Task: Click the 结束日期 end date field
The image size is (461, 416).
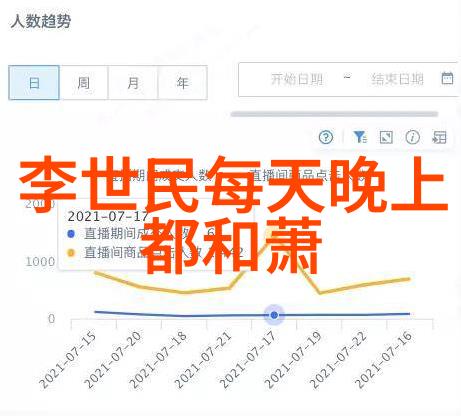Action: coord(397,79)
